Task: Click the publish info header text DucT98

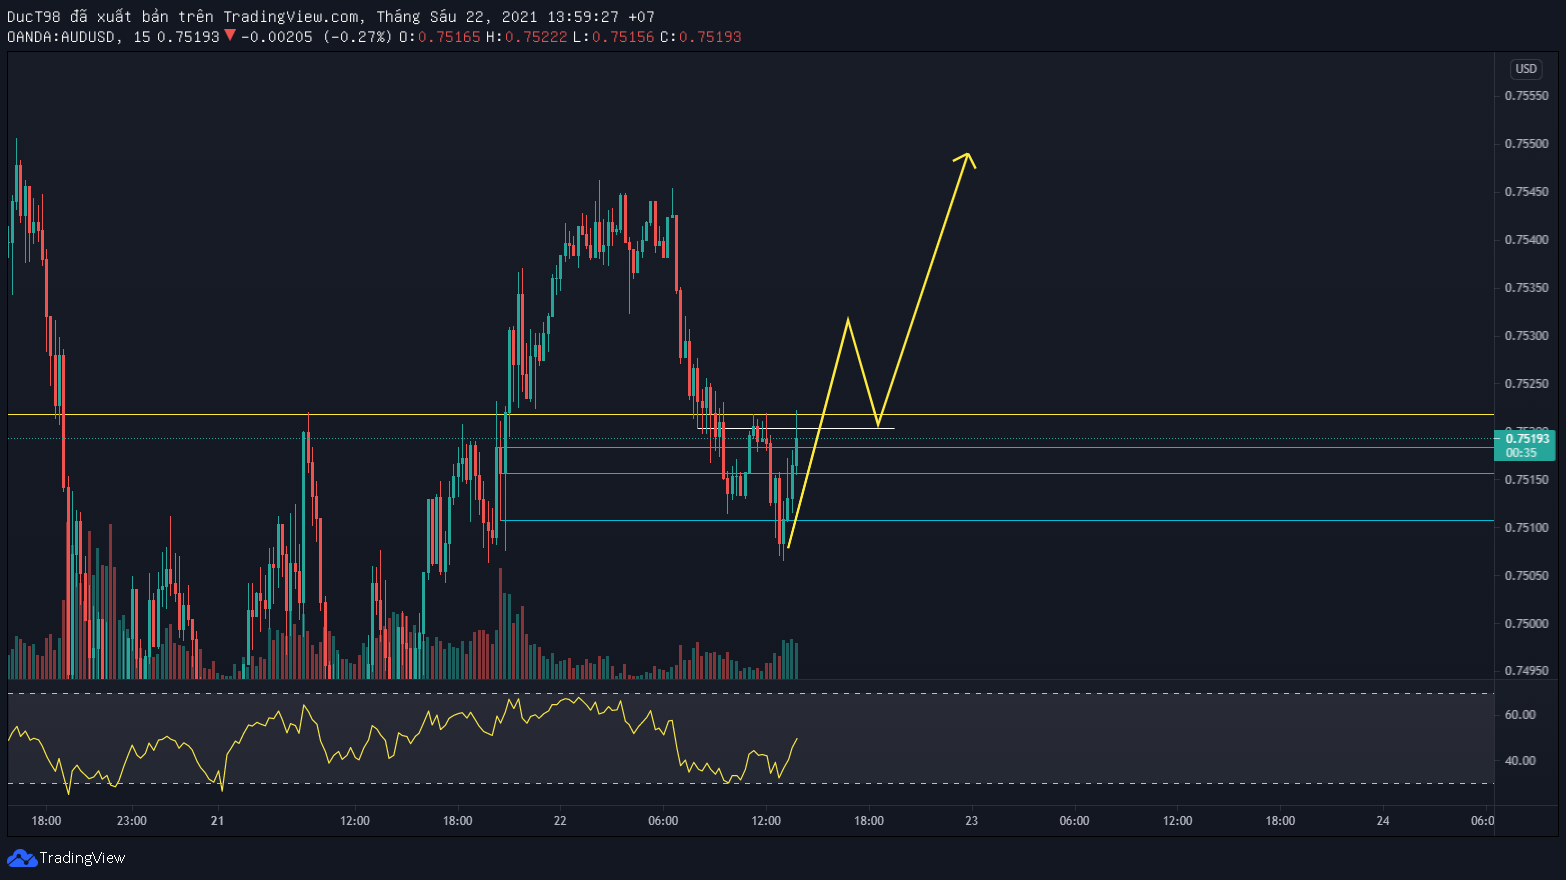Action: click(35, 17)
